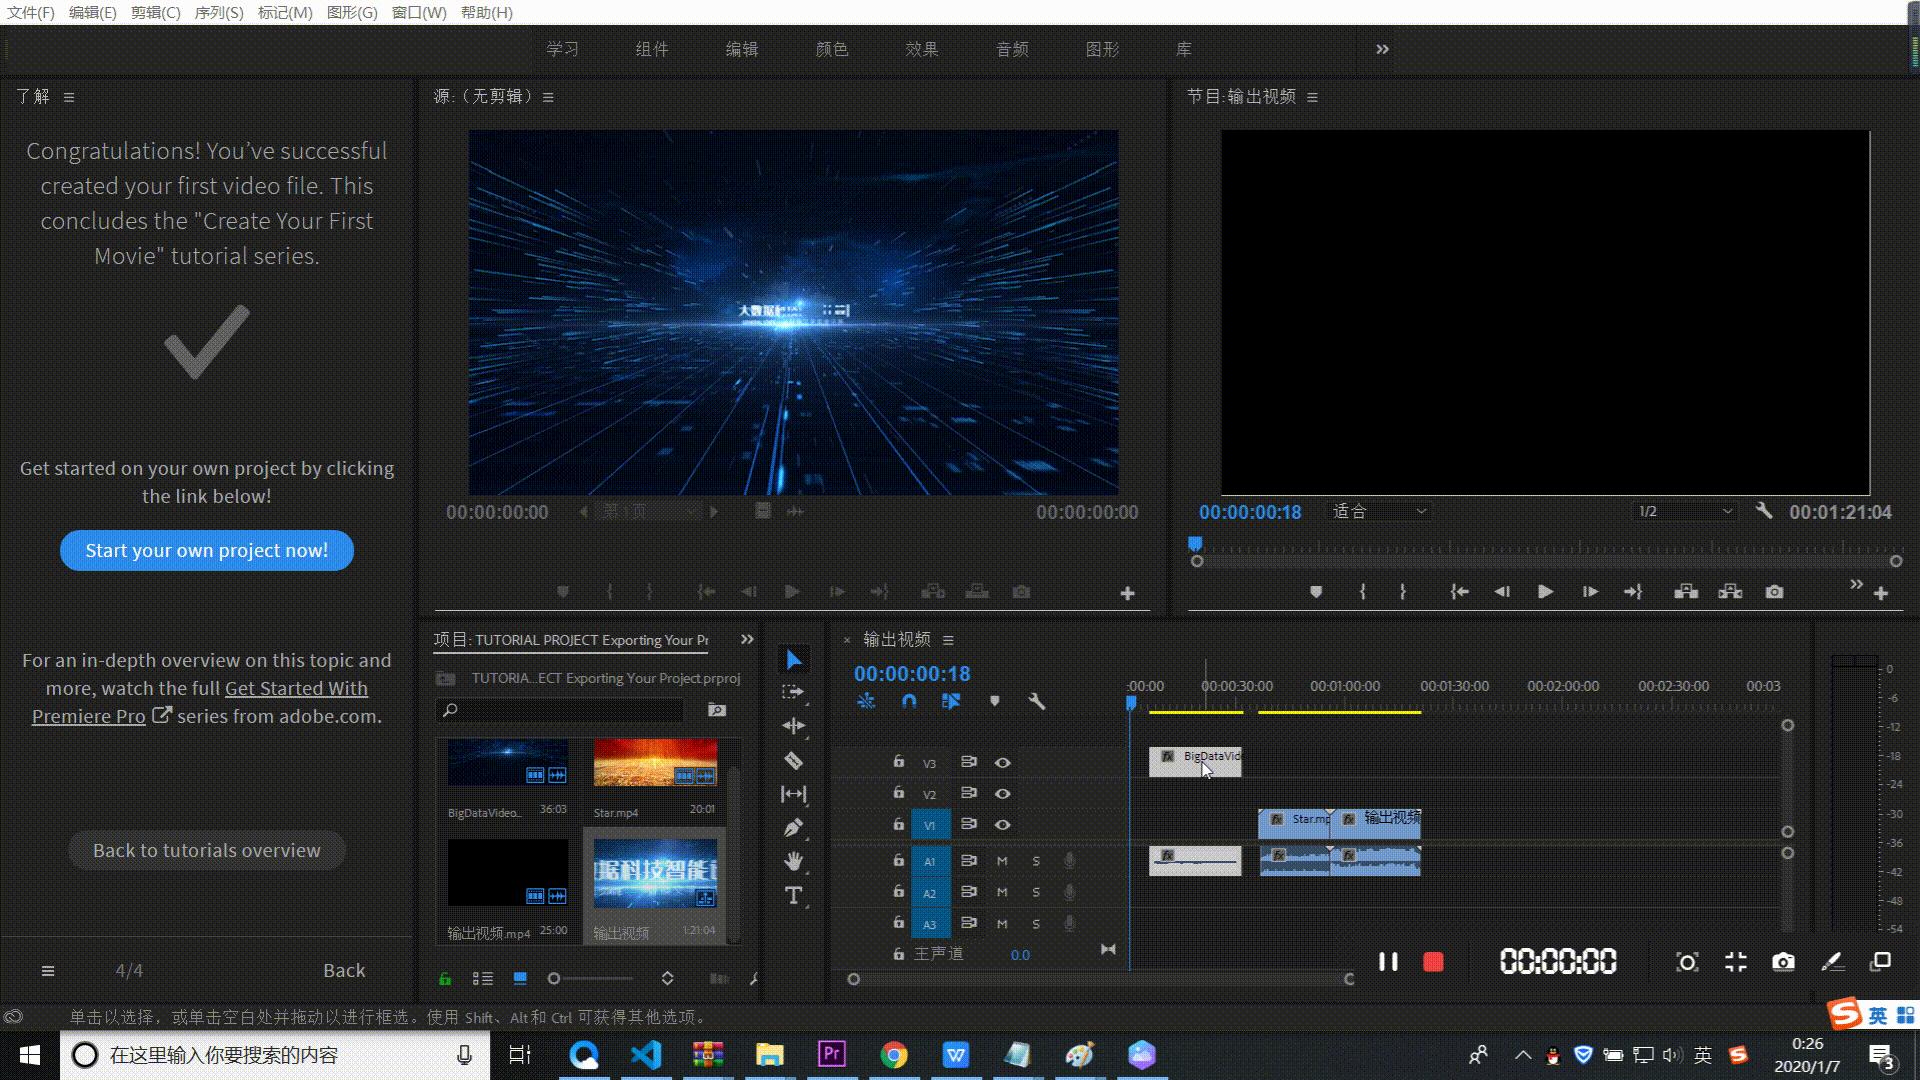Image resolution: width=1920 pixels, height=1080 pixels.
Task: Open 源 panel menu
Action: (x=548, y=97)
